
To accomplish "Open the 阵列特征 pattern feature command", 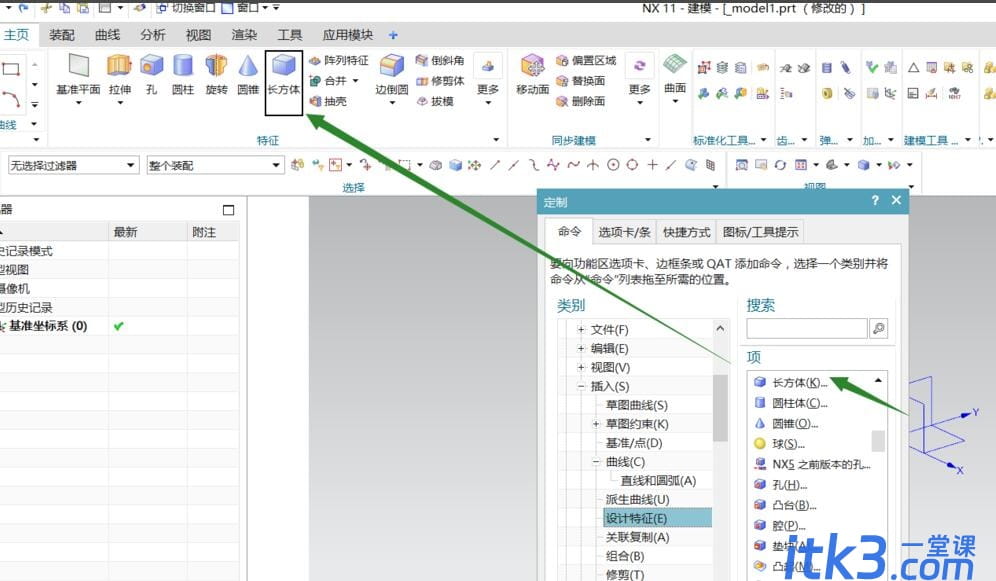I will coord(339,60).
